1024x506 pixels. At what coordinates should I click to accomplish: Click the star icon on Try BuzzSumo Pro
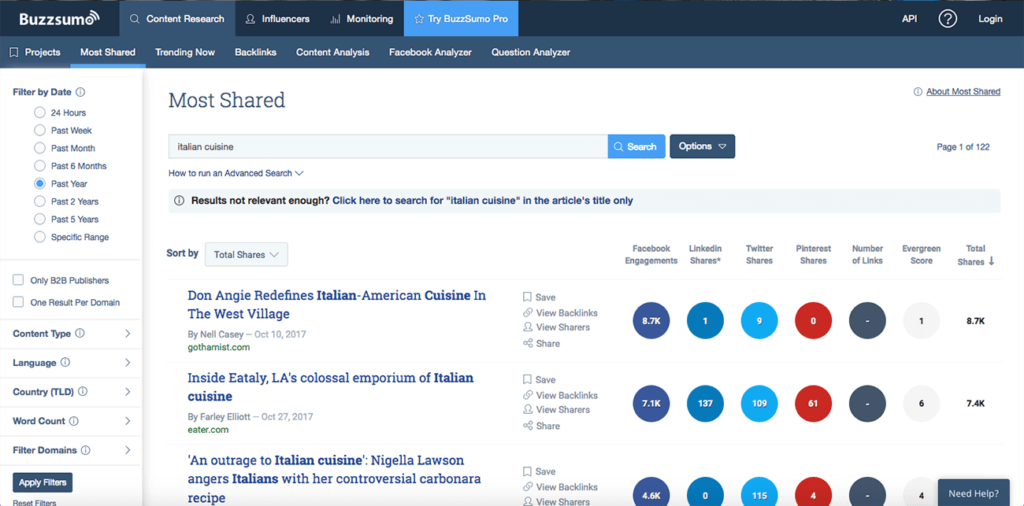419,19
